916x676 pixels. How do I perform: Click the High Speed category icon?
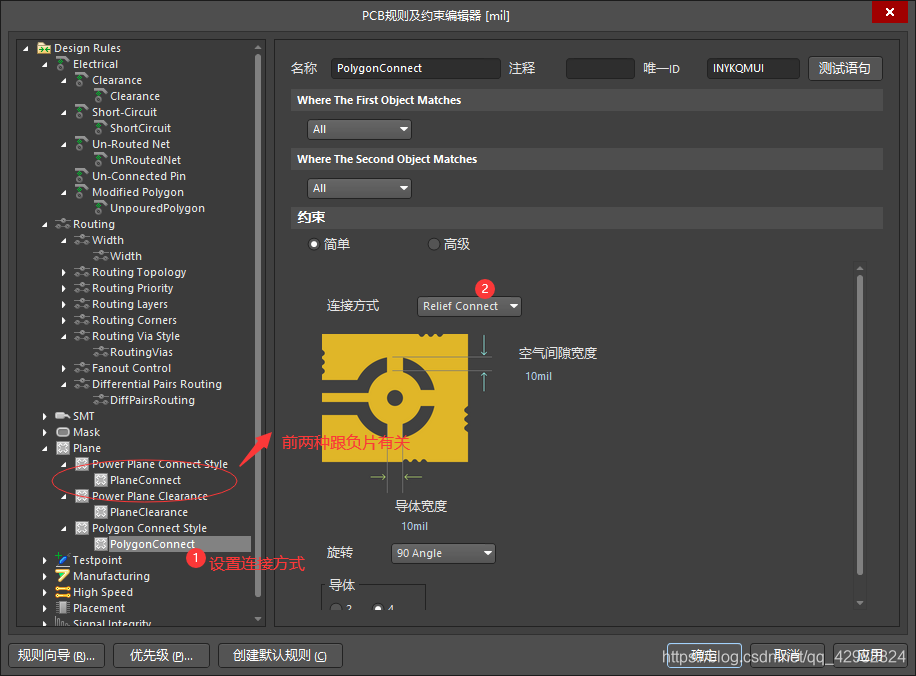click(63, 592)
